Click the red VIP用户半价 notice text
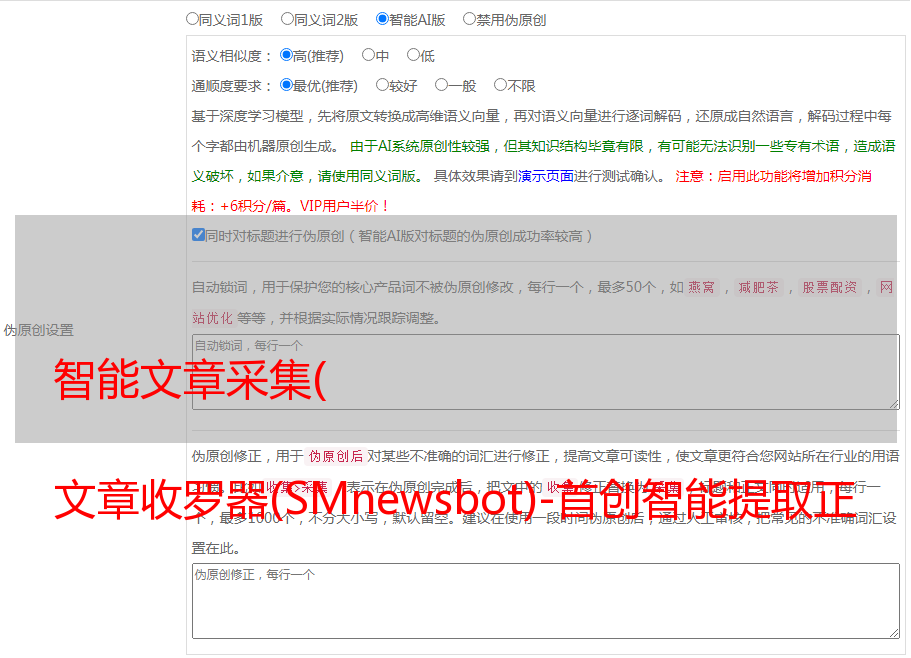Image resolution: width=911 pixels, height=658 pixels. point(345,206)
